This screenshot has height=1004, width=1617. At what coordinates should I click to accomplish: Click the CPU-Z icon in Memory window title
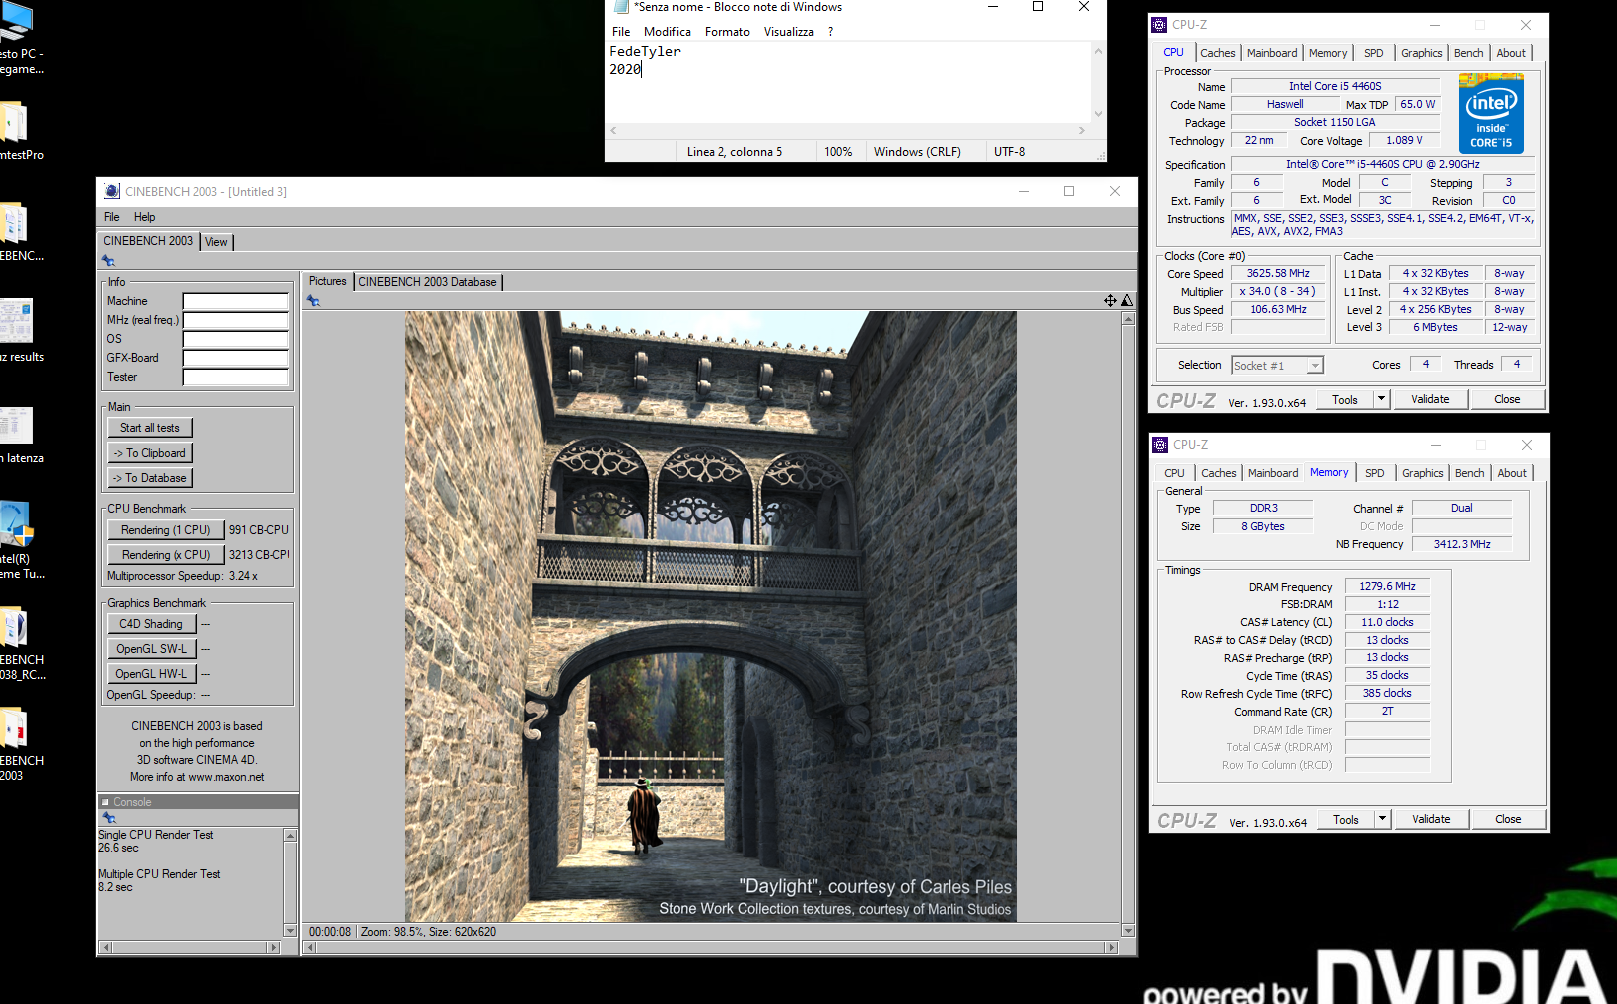click(1160, 445)
